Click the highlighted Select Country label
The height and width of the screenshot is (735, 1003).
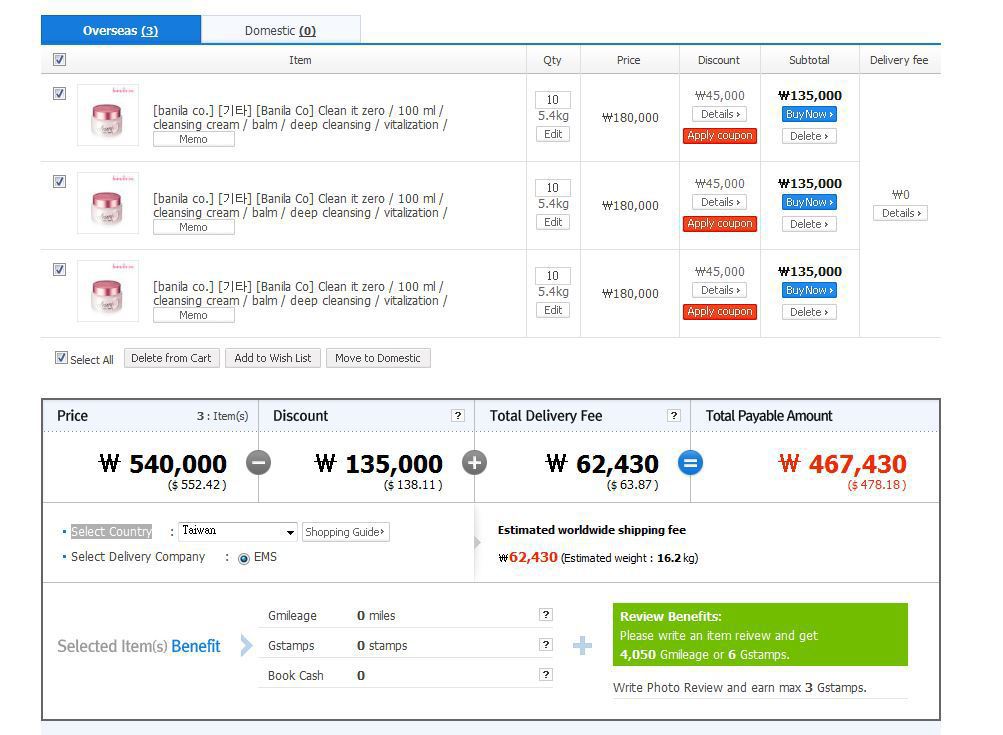tap(111, 532)
